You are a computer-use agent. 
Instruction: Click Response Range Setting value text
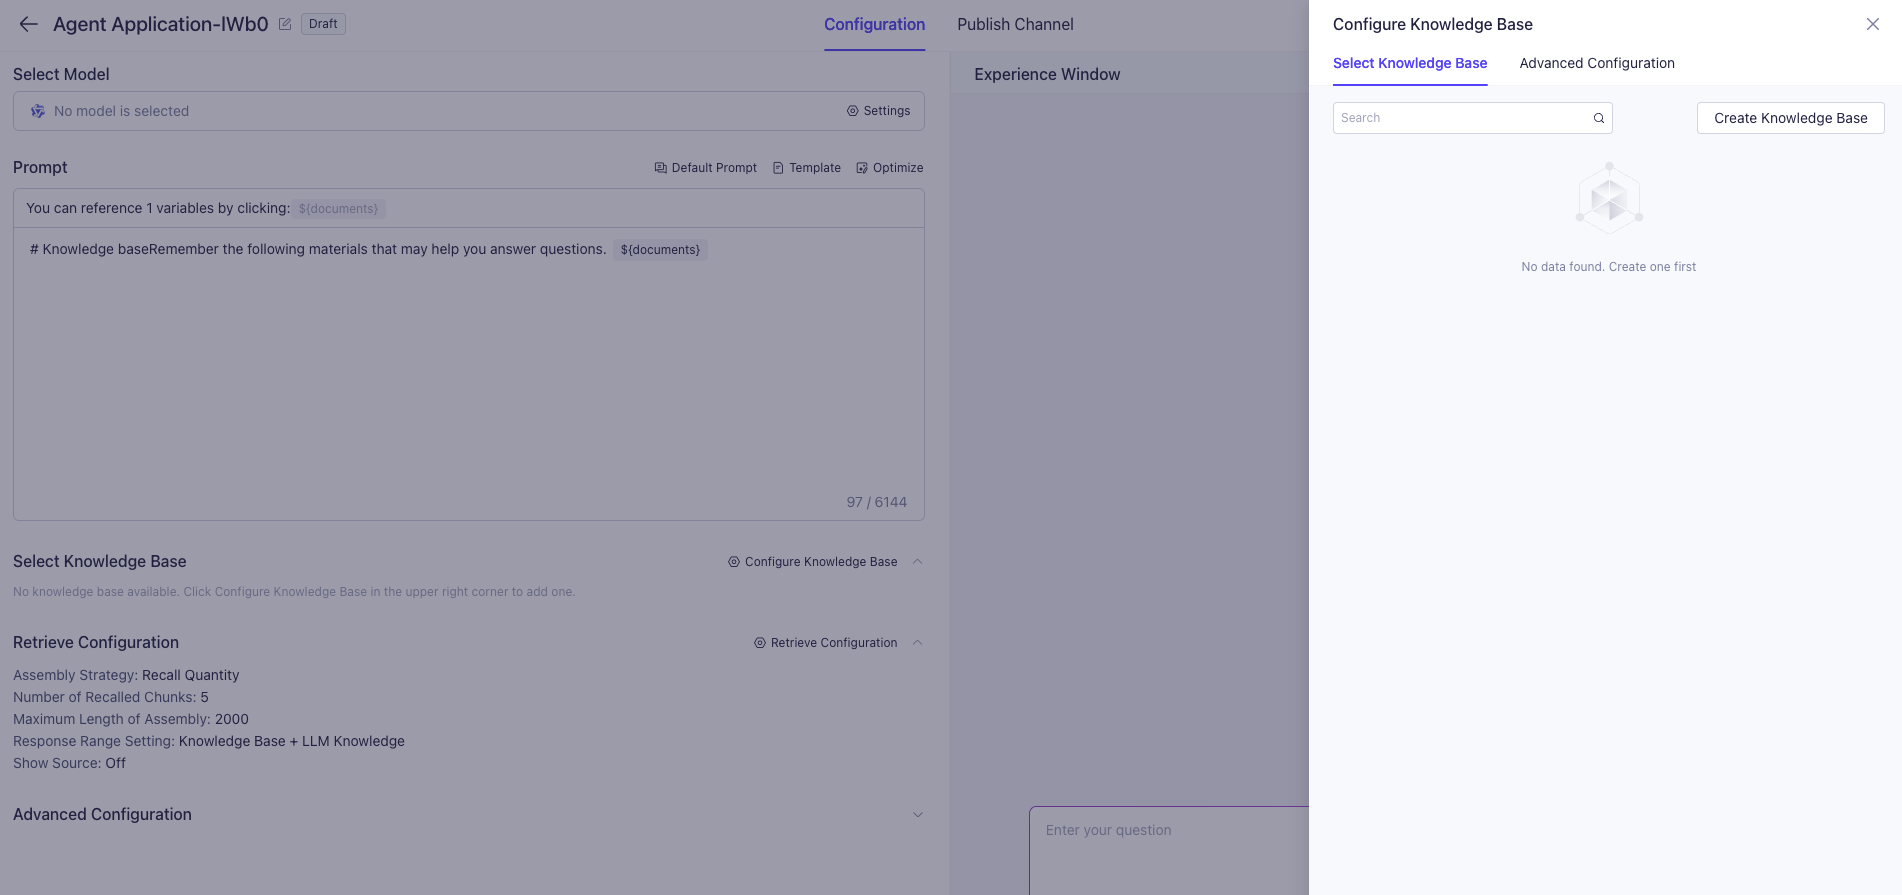[292, 741]
